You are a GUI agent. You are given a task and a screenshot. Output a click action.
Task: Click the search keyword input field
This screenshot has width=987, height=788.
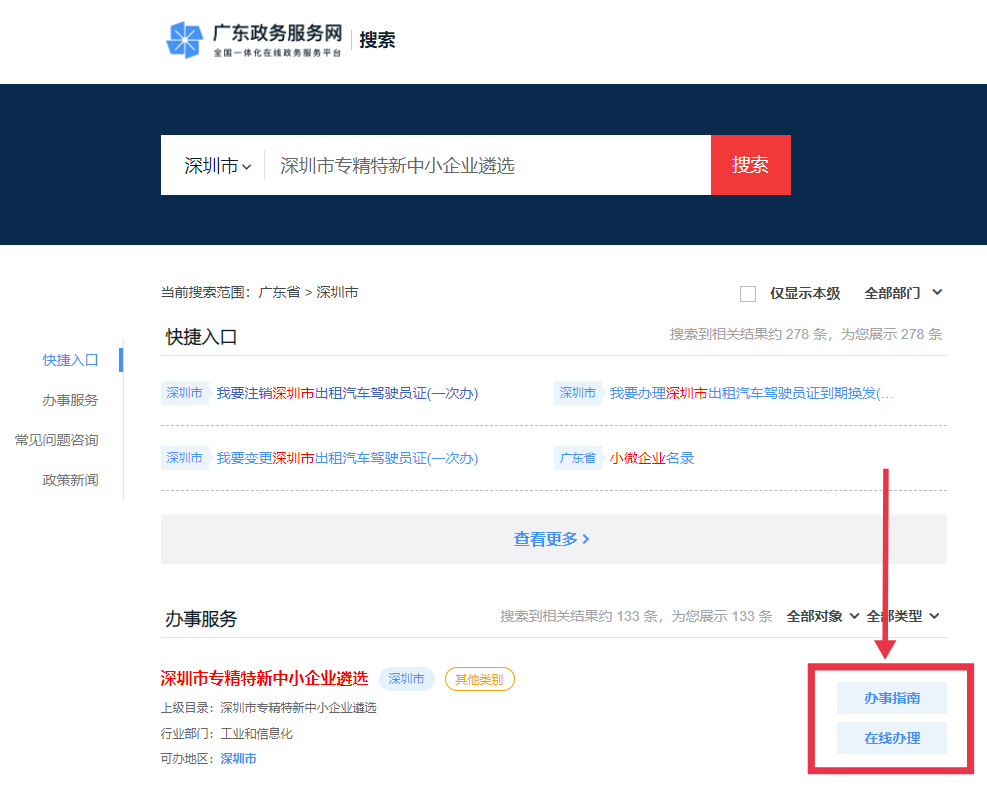tap(488, 165)
